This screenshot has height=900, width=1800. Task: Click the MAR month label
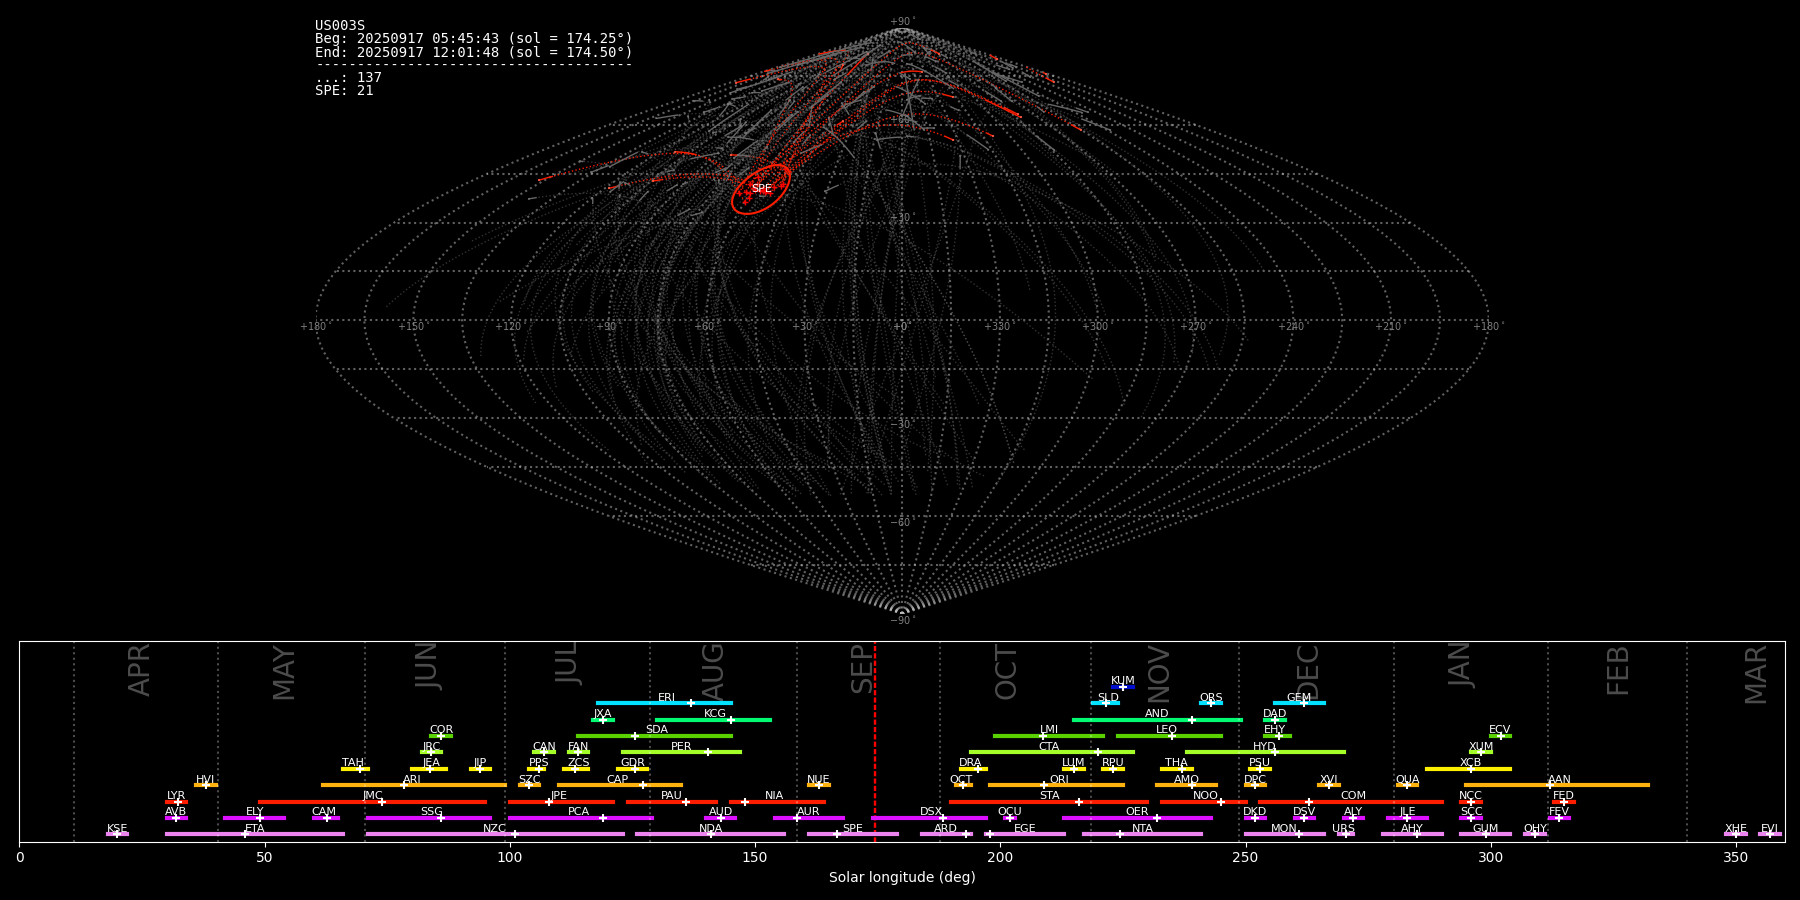point(1756,675)
